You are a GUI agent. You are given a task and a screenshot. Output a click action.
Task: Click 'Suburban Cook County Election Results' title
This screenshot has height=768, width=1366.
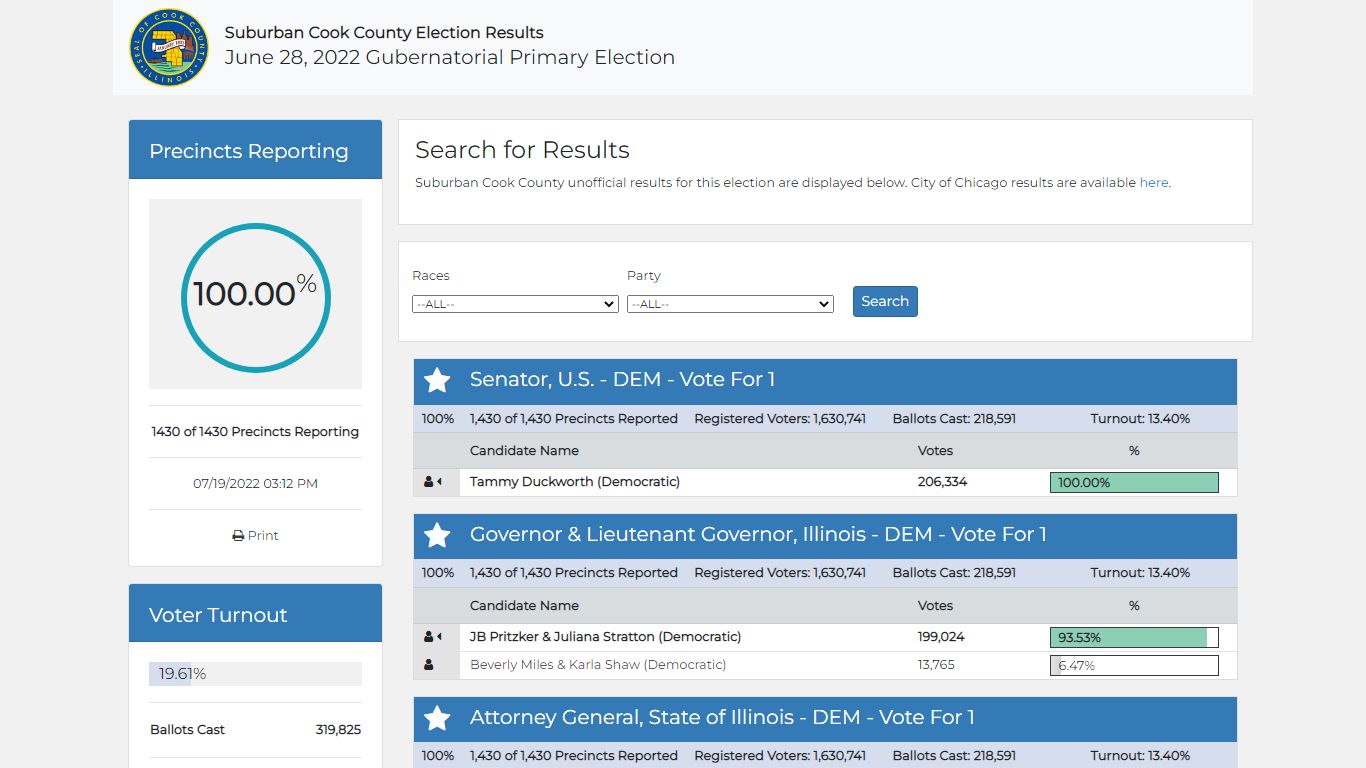384,33
